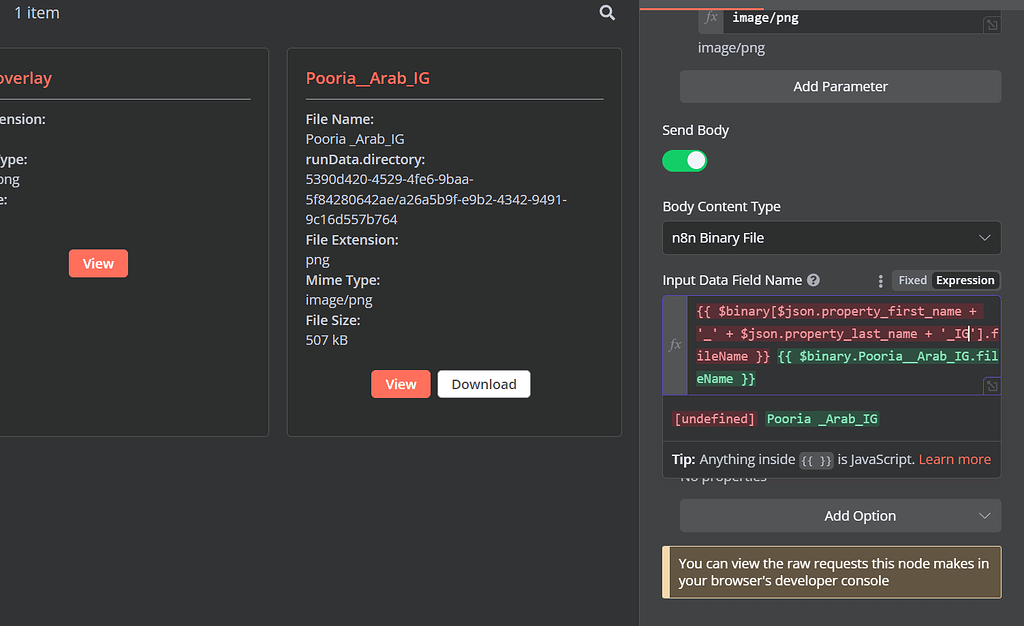Switch field mode to Fixed
This screenshot has width=1024, height=626.
tap(912, 280)
